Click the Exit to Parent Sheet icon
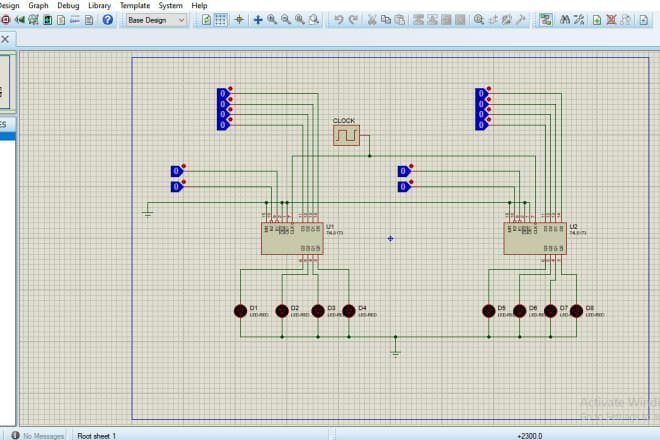This screenshot has width=660, height=440. click(x=625, y=20)
